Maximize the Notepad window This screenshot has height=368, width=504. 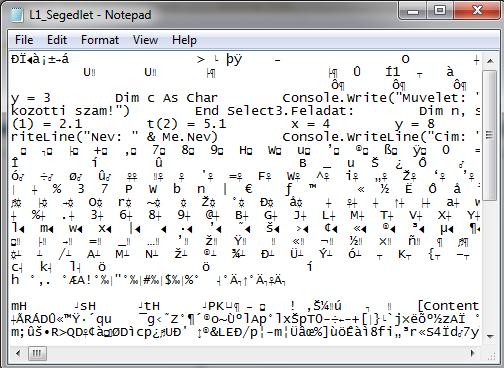440,11
